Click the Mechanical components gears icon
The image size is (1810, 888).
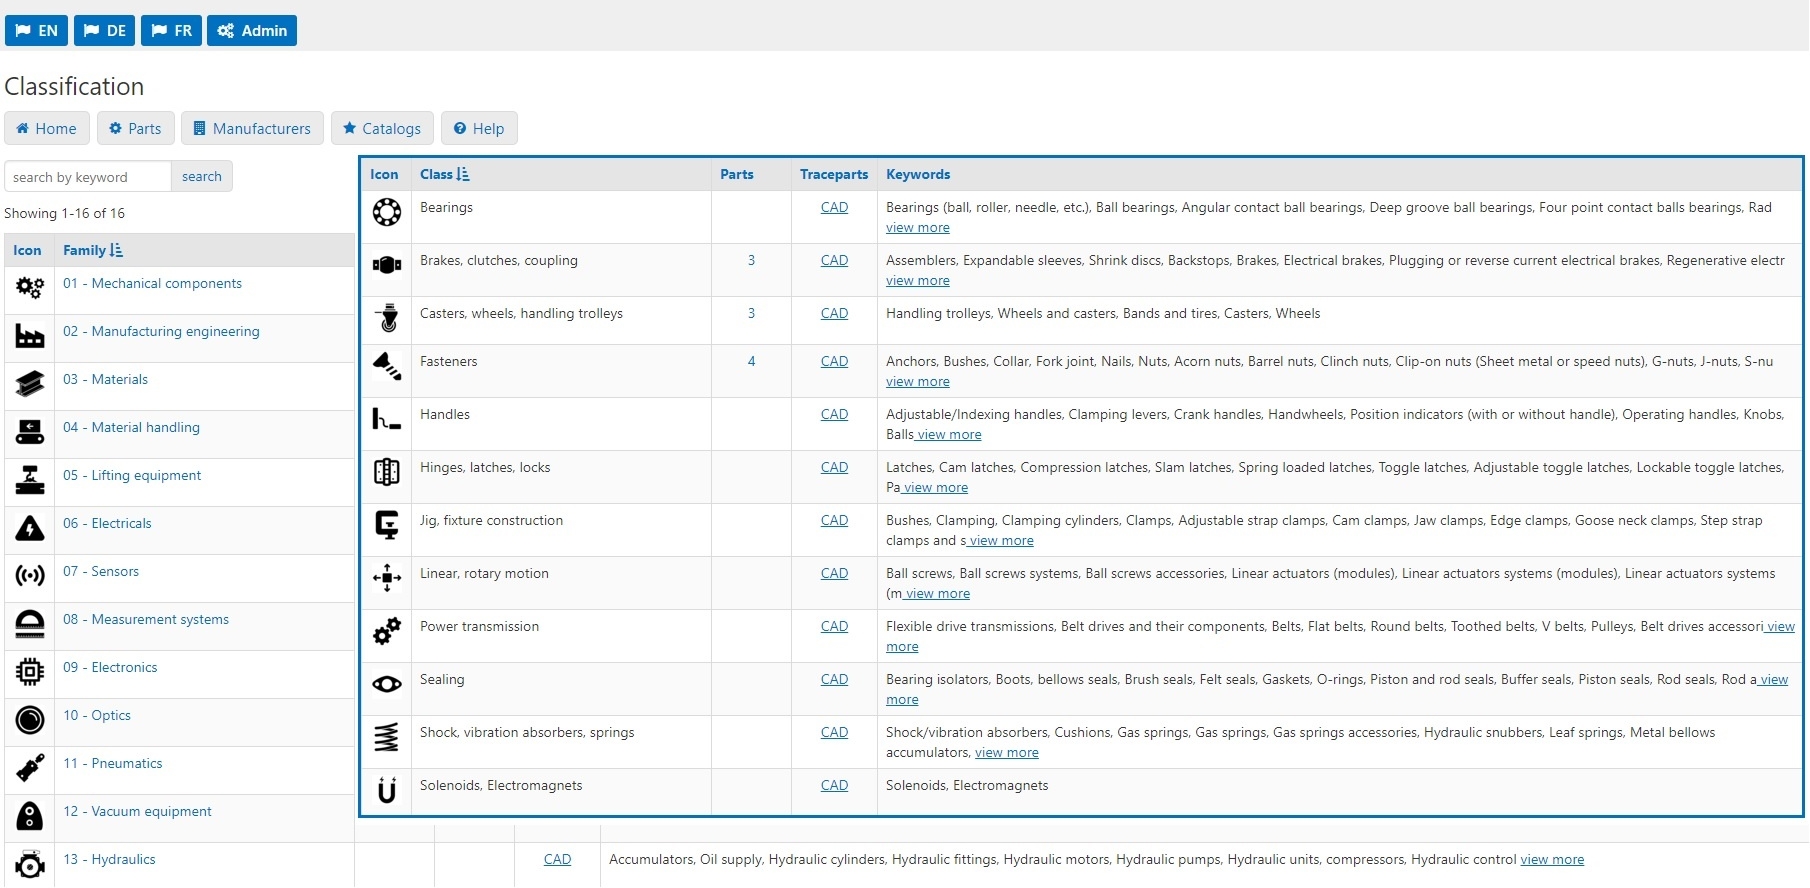(x=30, y=288)
